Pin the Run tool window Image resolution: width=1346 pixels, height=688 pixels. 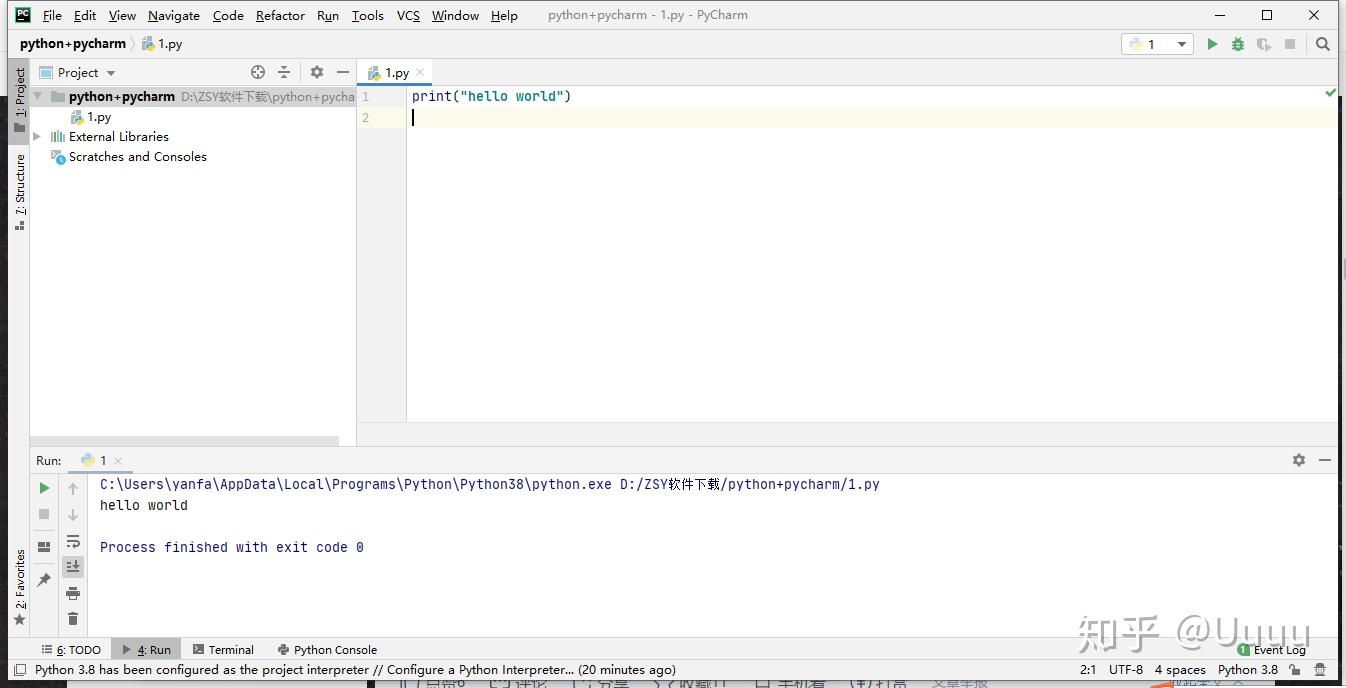(x=44, y=578)
